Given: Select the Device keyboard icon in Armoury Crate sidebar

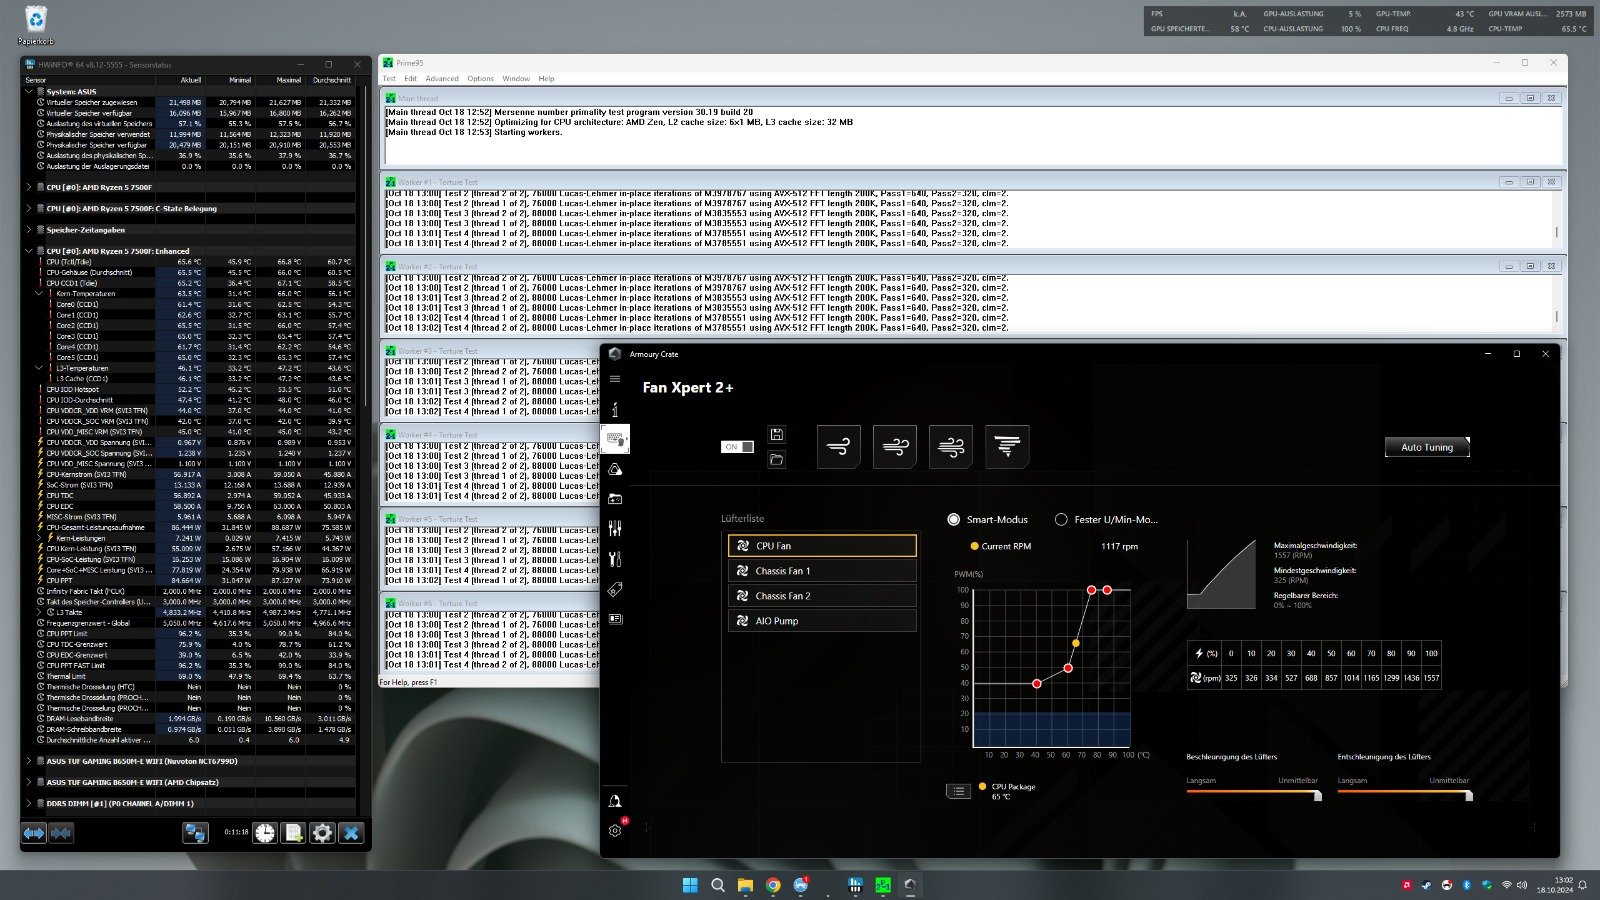Looking at the screenshot, I should [615, 439].
